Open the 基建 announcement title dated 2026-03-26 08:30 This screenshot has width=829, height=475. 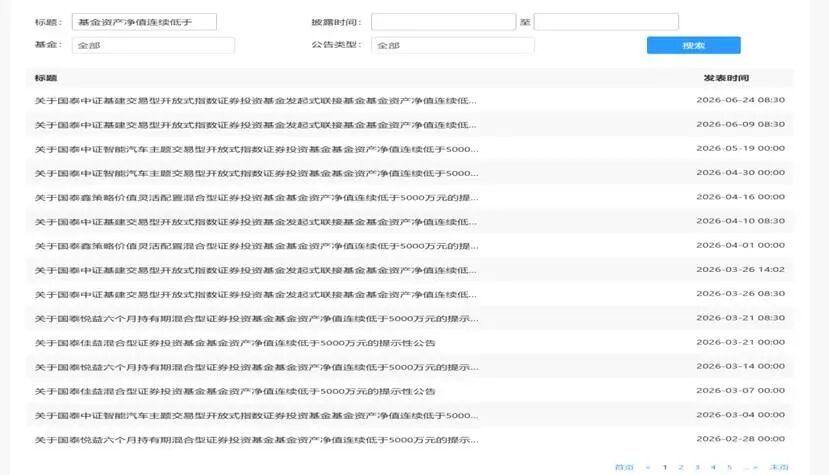click(255, 294)
